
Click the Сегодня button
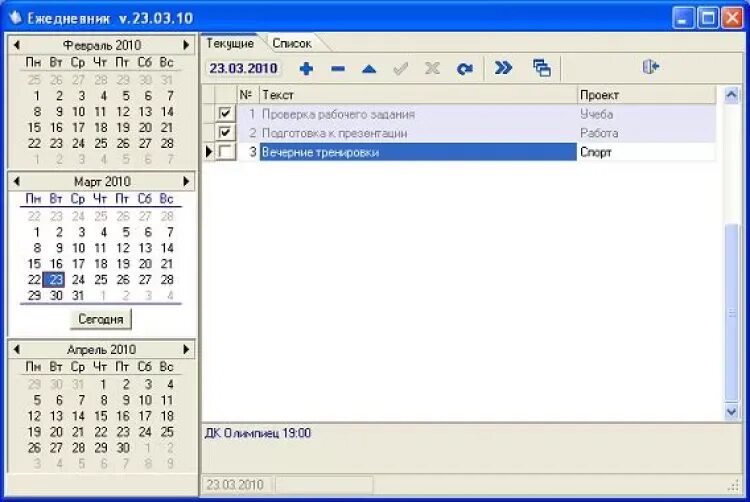pyautogui.click(x=101, y=319)
